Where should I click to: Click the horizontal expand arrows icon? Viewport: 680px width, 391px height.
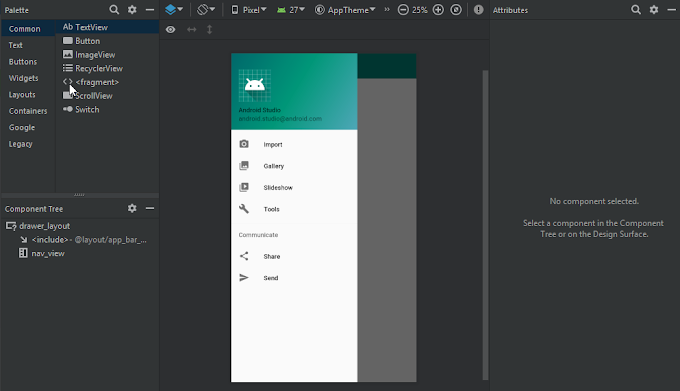(x=191, y=29)
